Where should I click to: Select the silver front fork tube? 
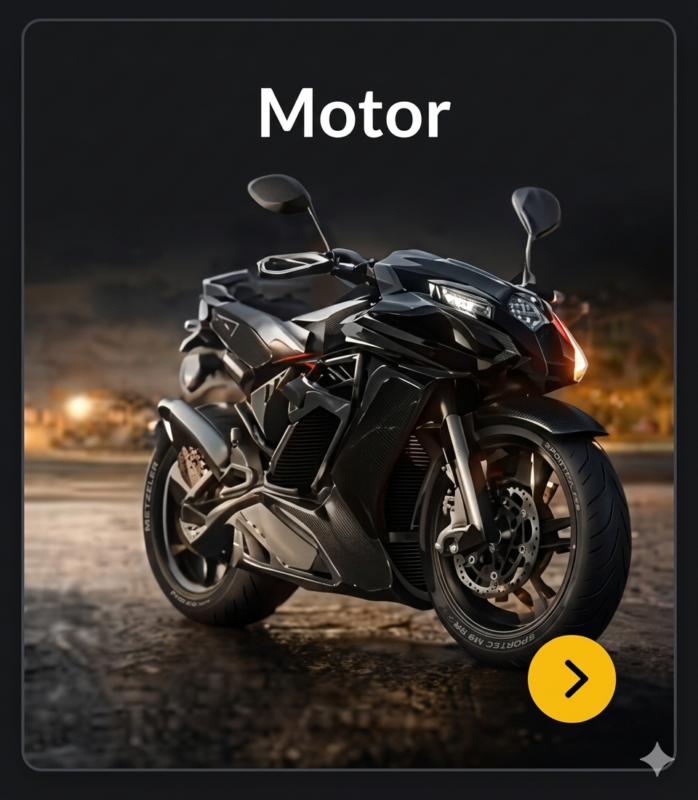[463, 467]
